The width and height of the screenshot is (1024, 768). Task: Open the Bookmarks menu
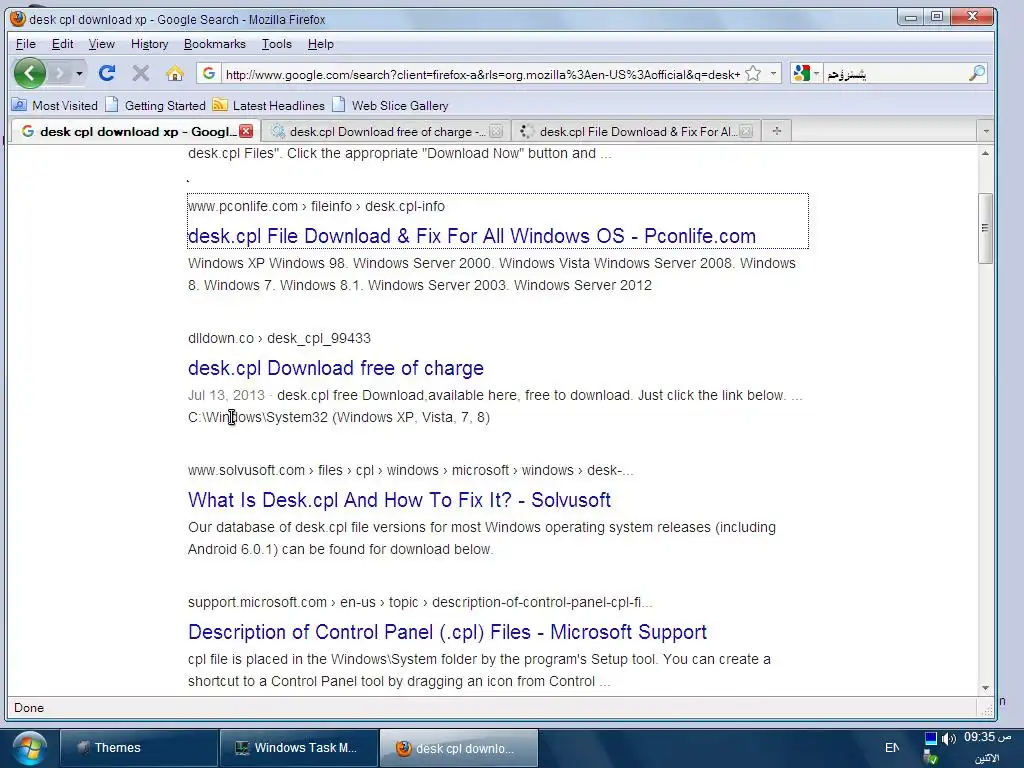[215, 44]
